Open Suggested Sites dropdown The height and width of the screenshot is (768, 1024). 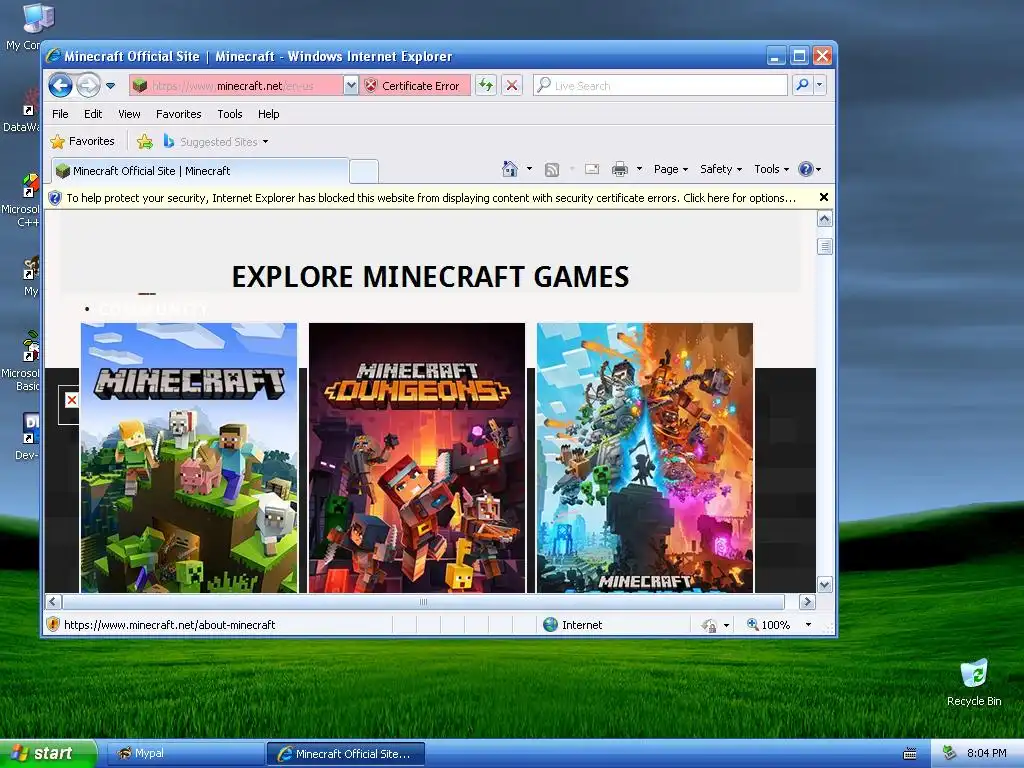pyautogui.click(x=216, y=141)
